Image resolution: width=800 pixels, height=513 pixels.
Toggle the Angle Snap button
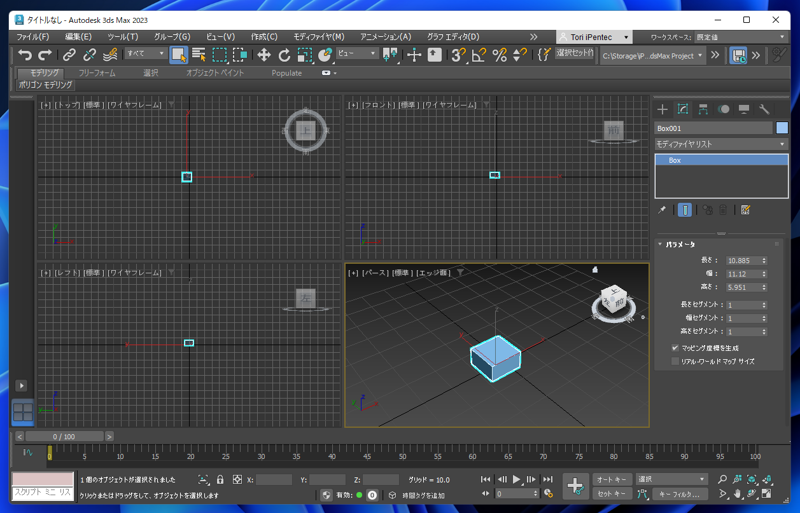point(479,55)
